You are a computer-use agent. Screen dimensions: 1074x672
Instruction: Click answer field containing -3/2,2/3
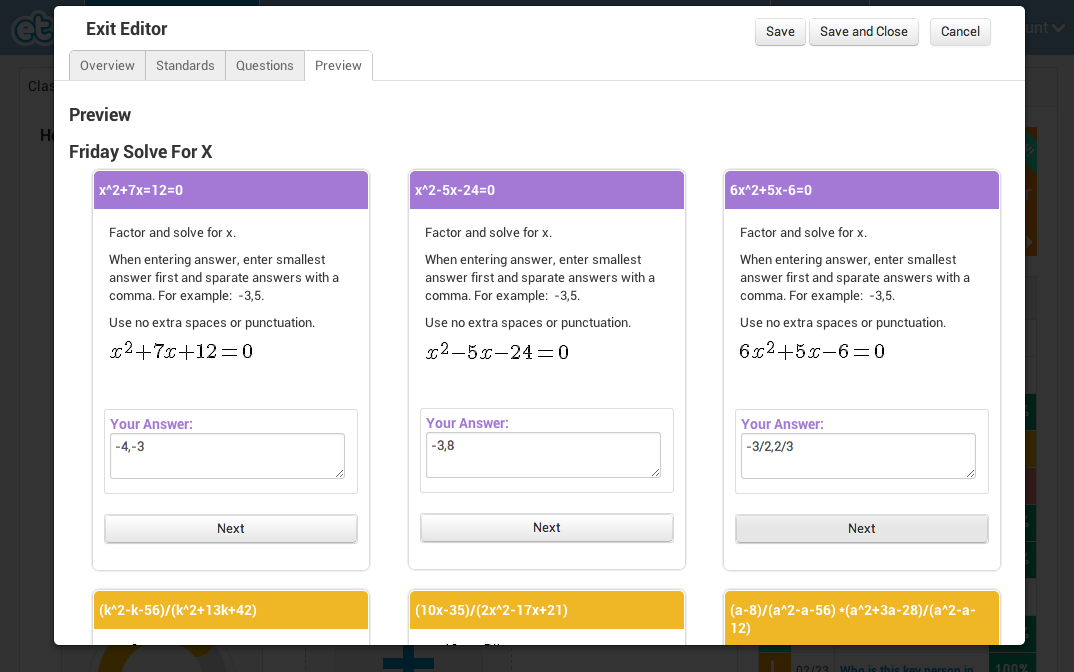858,456
